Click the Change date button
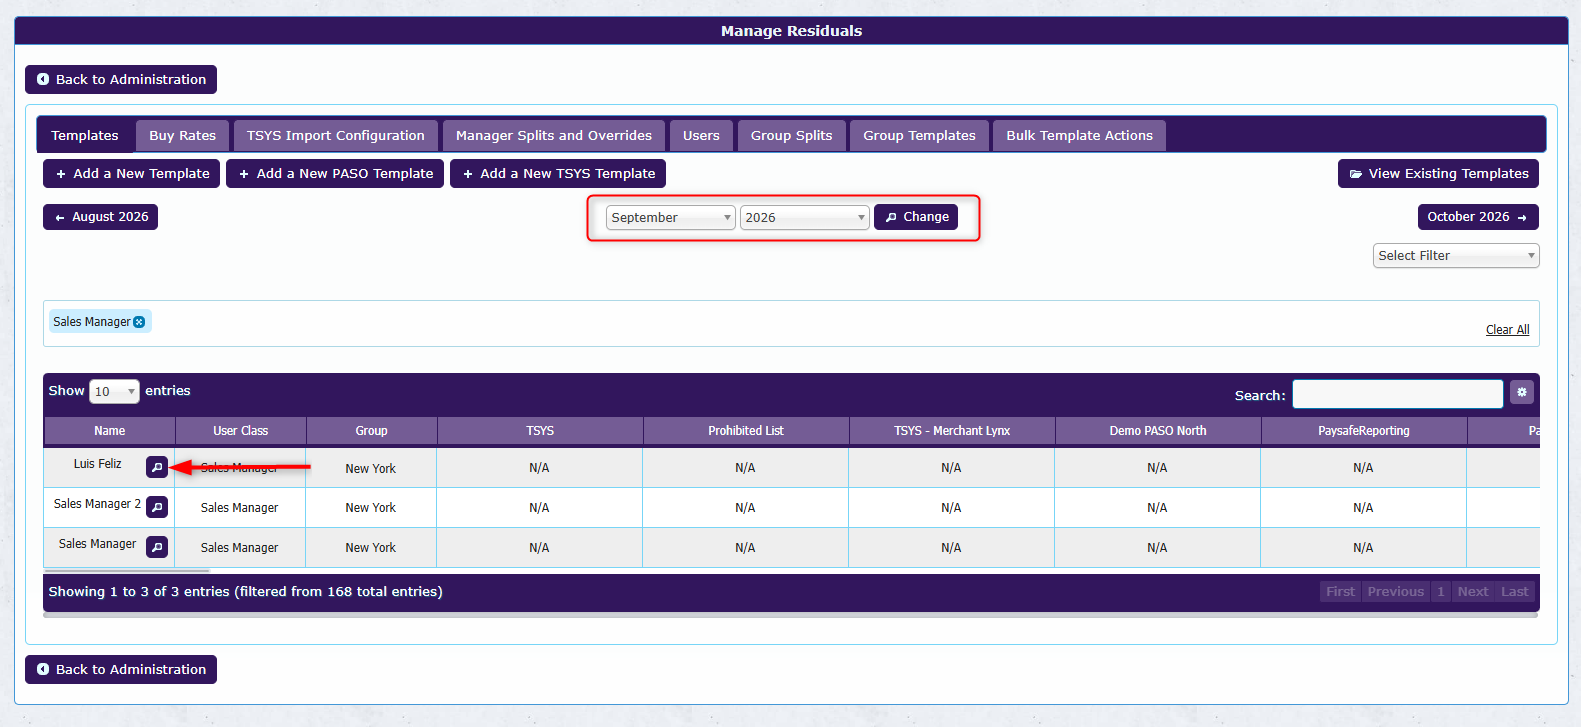The image size is (1581, 727). pos(916,217)
